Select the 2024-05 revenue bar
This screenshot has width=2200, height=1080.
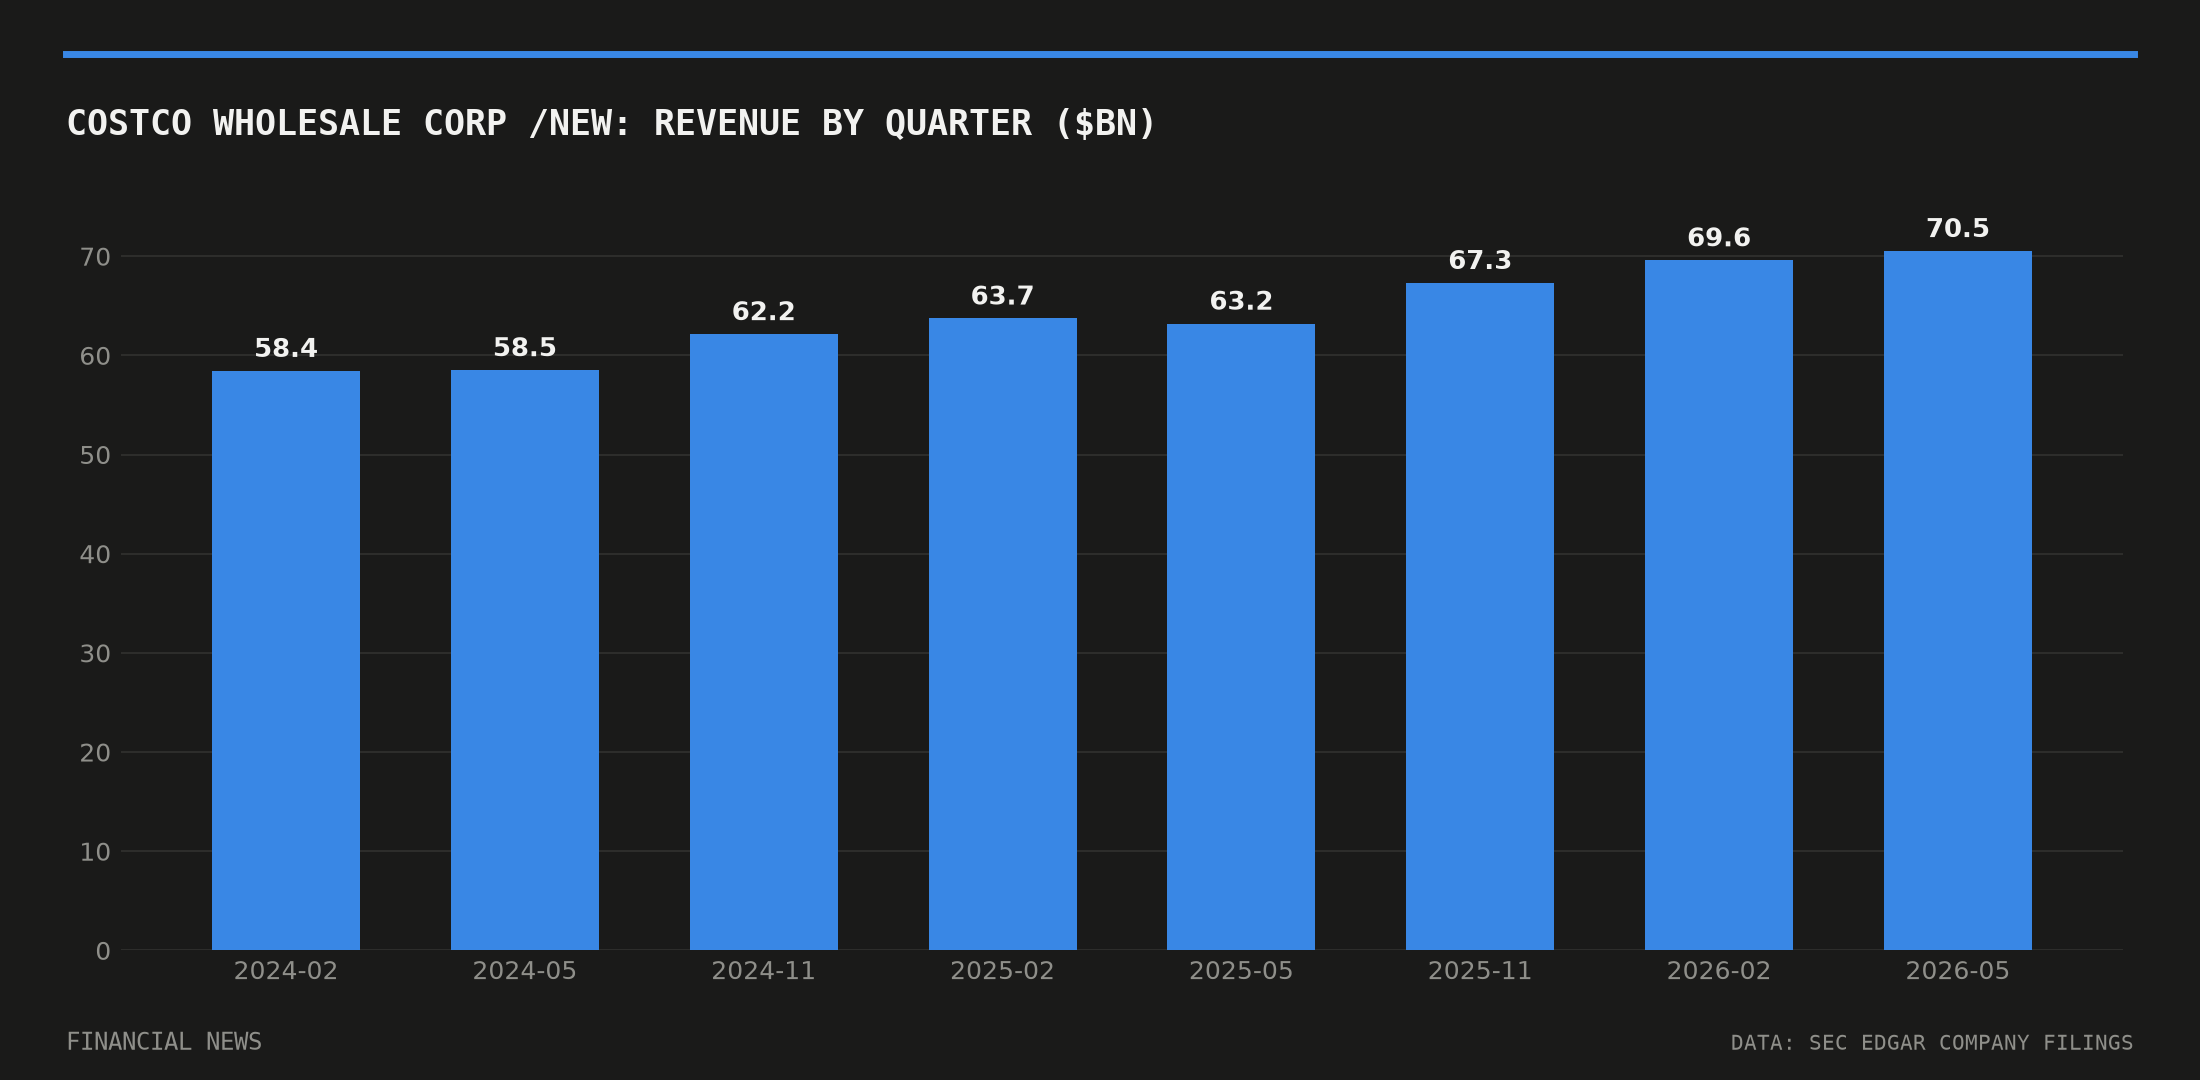[525, 660]
